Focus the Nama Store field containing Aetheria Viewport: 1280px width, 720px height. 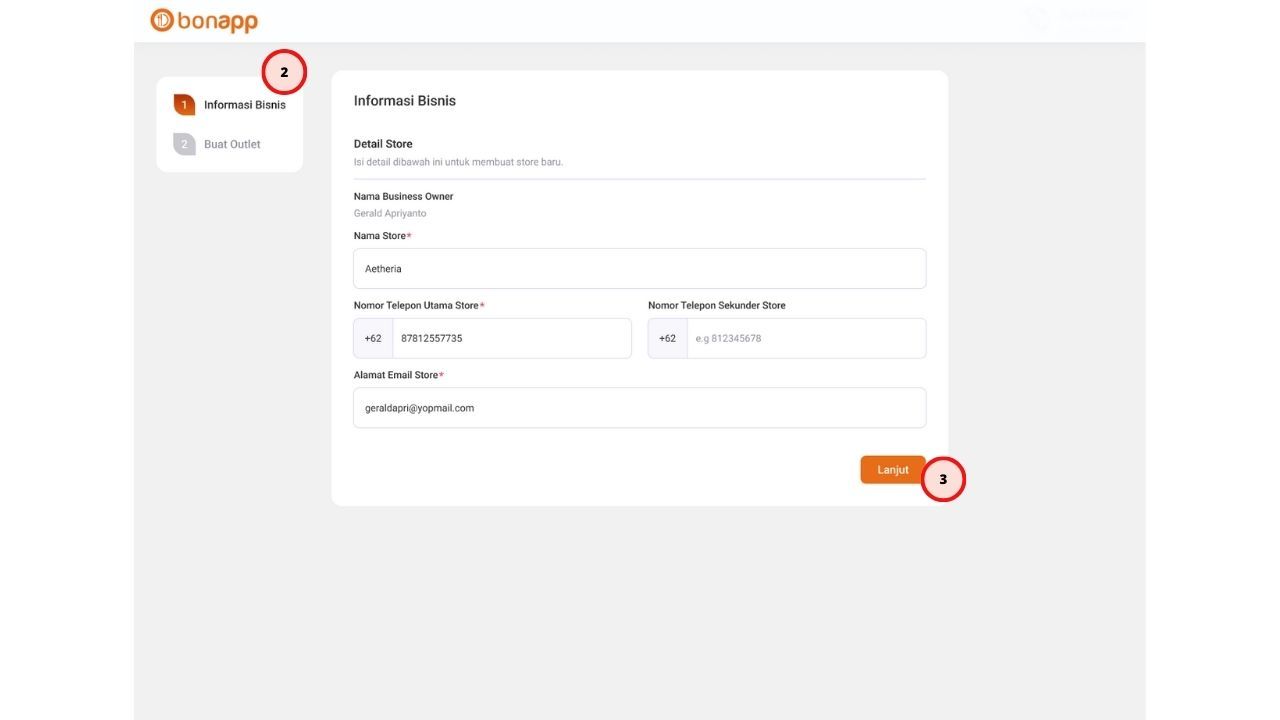[639, 269]
